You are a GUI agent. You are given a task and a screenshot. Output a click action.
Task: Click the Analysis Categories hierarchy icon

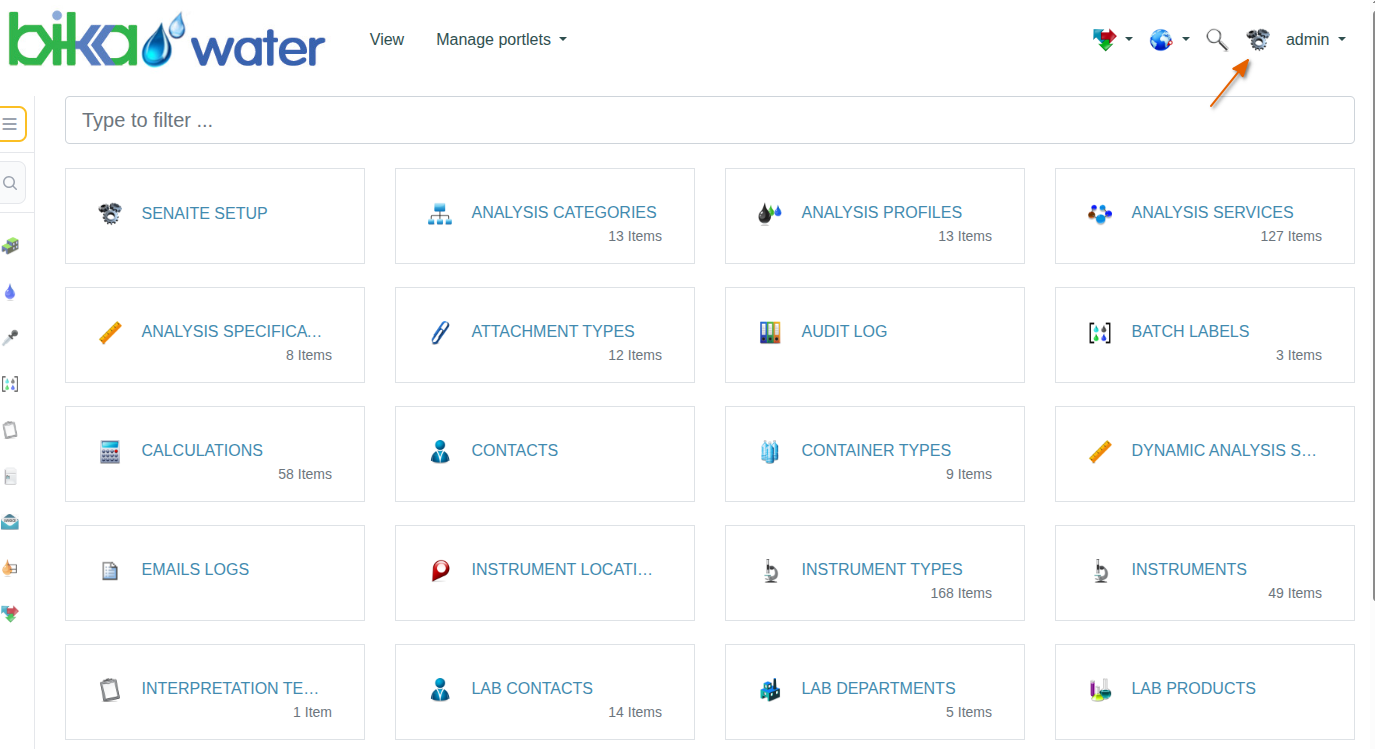(x=440, y=213)
